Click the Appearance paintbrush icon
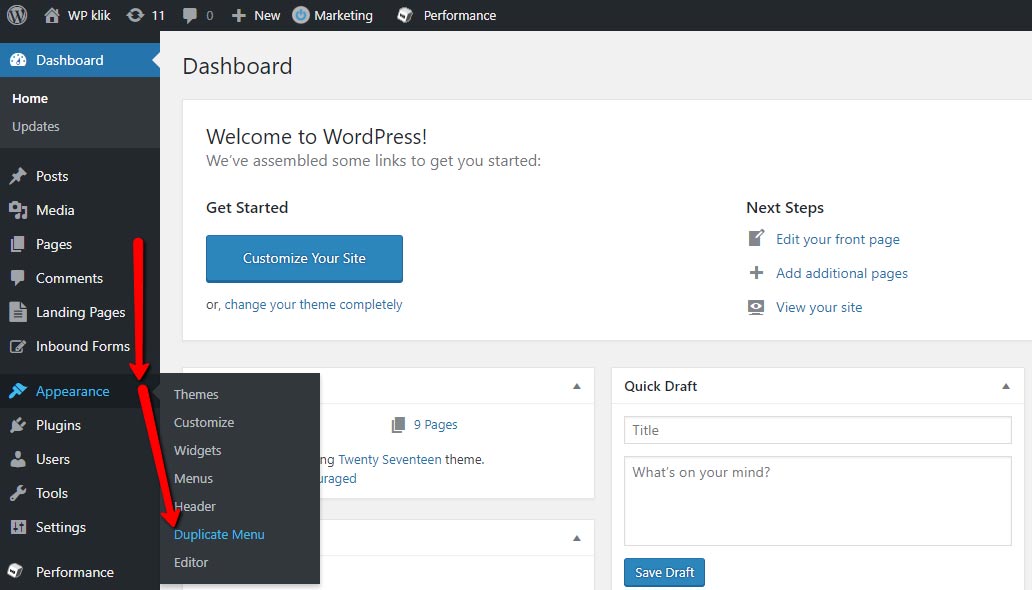The width and height of the screenshot is (1032, 590). (18, 391)
